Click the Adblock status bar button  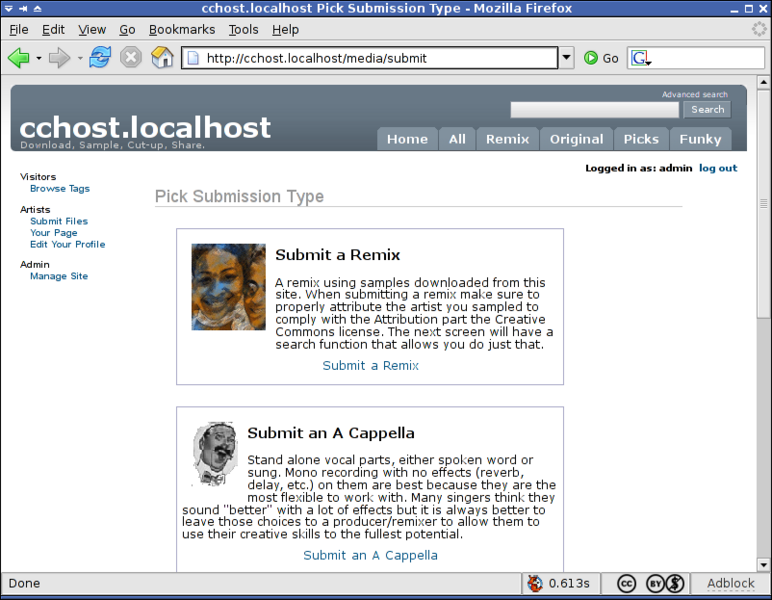click(x=731, y=584)
